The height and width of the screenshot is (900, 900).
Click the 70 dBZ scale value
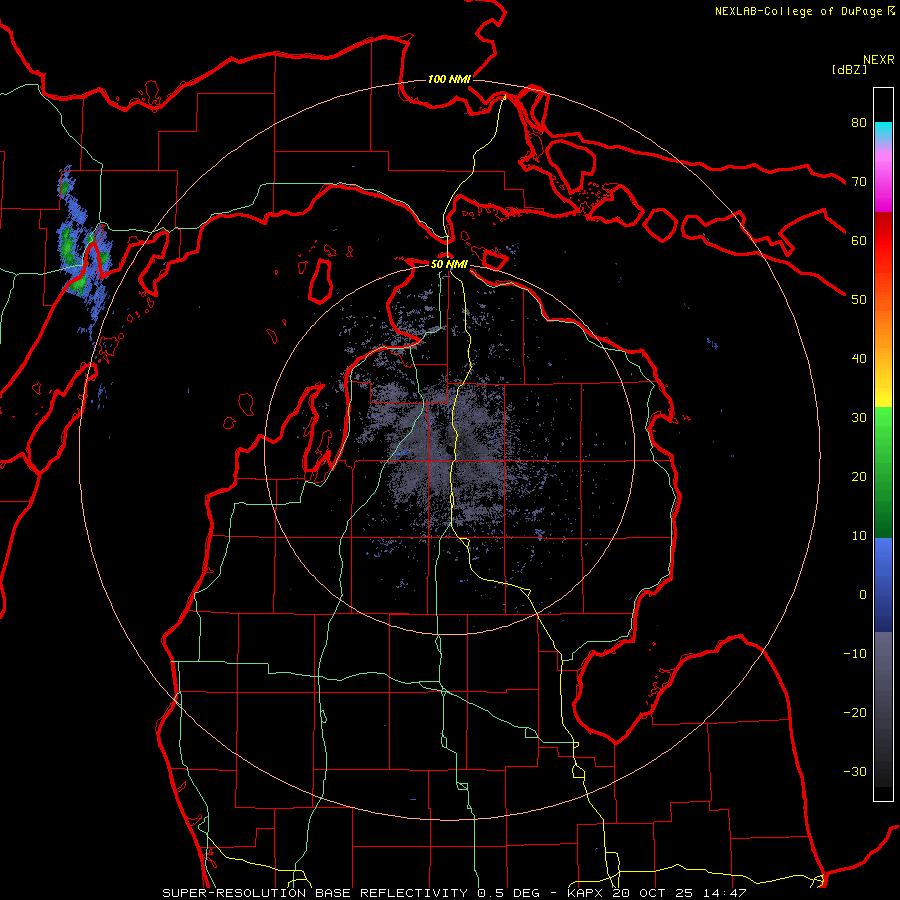coord(859,181)
